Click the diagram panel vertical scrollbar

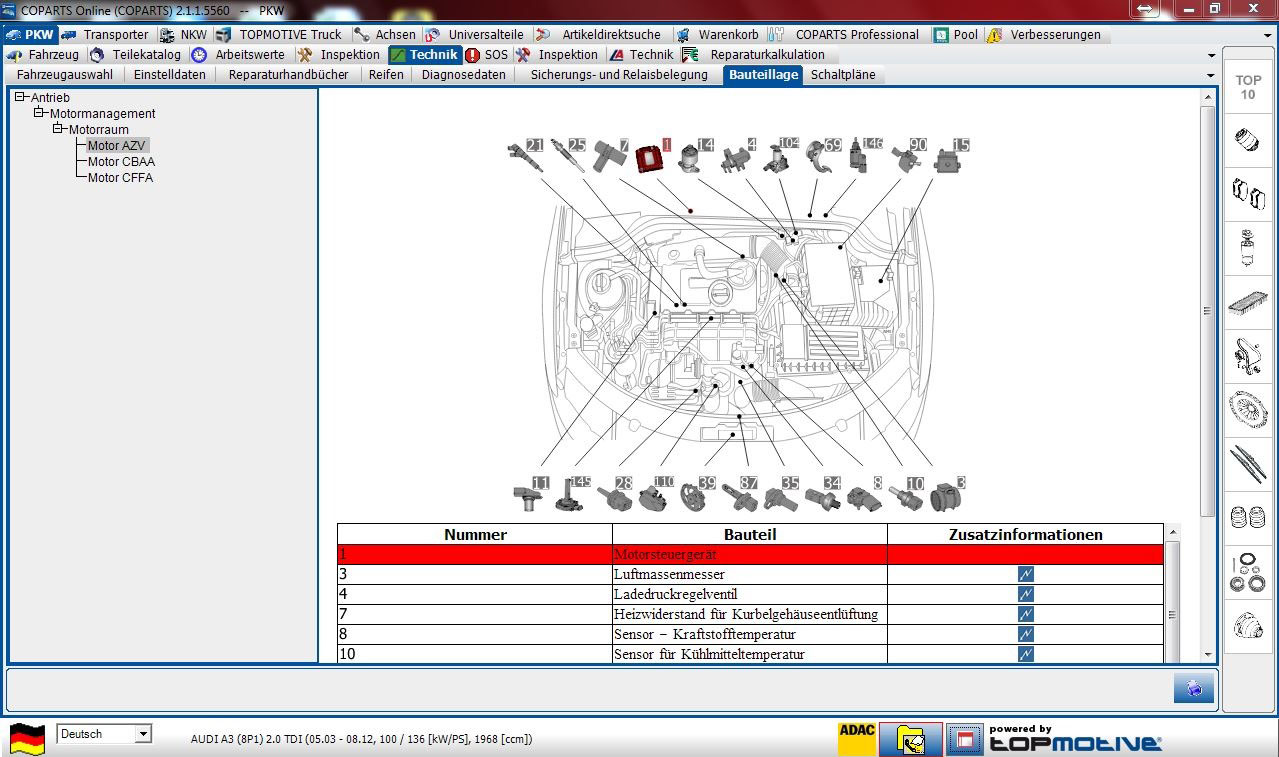(x=1207, y=310)
